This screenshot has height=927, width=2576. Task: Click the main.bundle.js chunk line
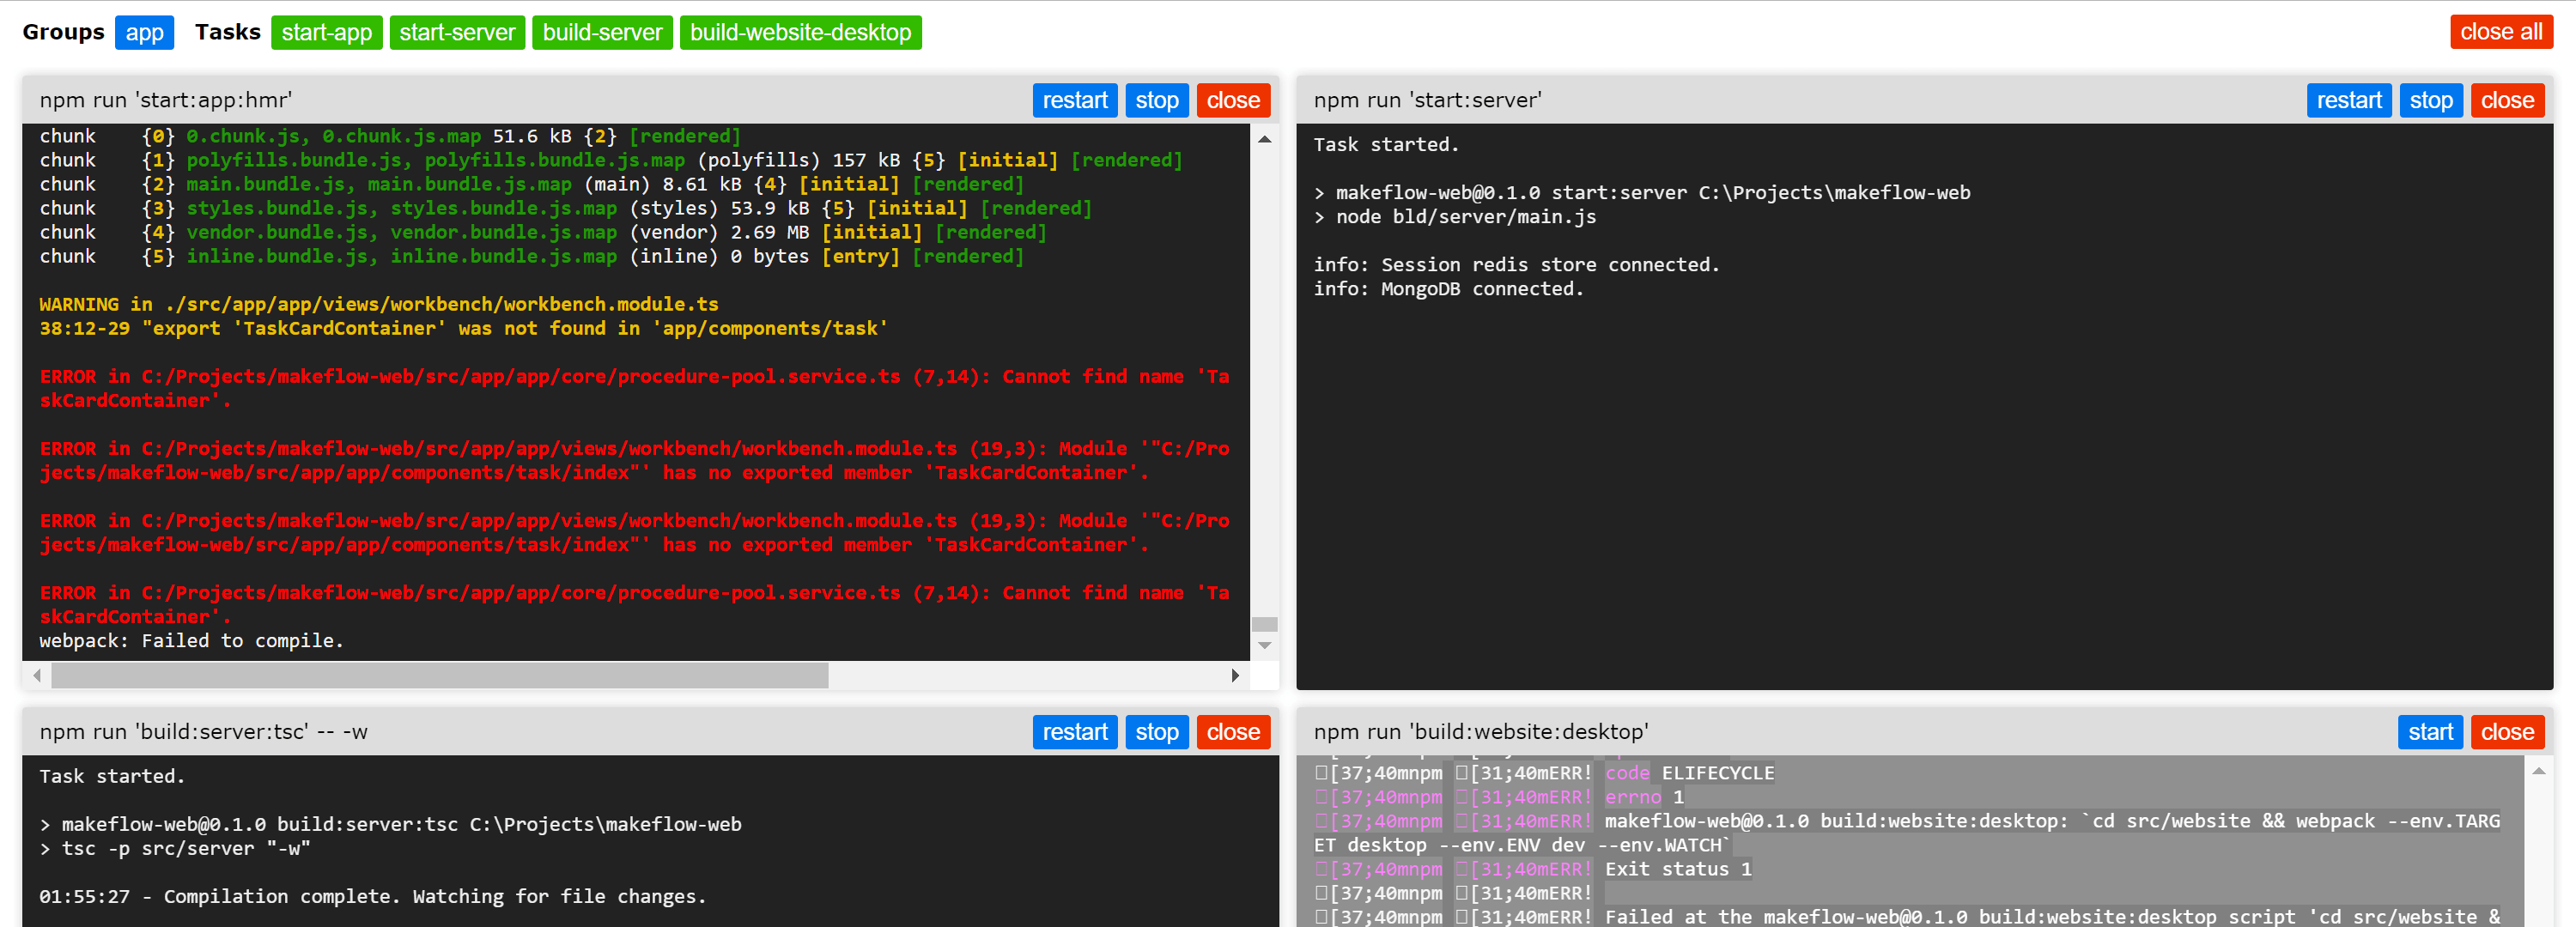click(532, 184)
